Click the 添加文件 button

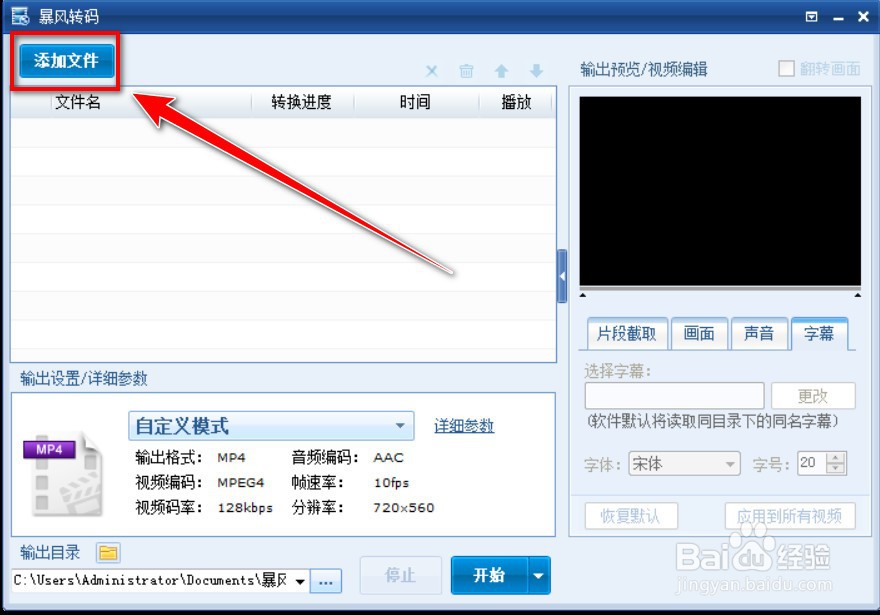tap(66, 61)
